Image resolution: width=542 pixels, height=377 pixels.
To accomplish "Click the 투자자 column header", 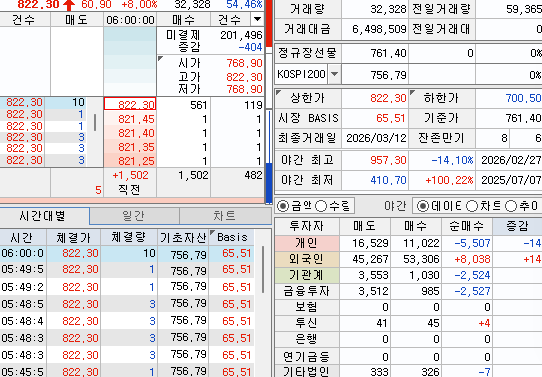I will [x=307, y=226].
